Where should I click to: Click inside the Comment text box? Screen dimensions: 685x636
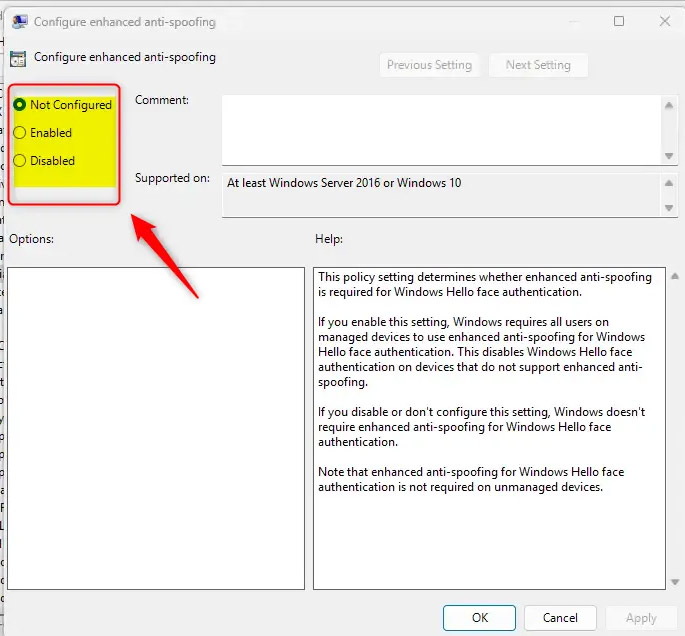pyautogui.click(x=441, y=130)
